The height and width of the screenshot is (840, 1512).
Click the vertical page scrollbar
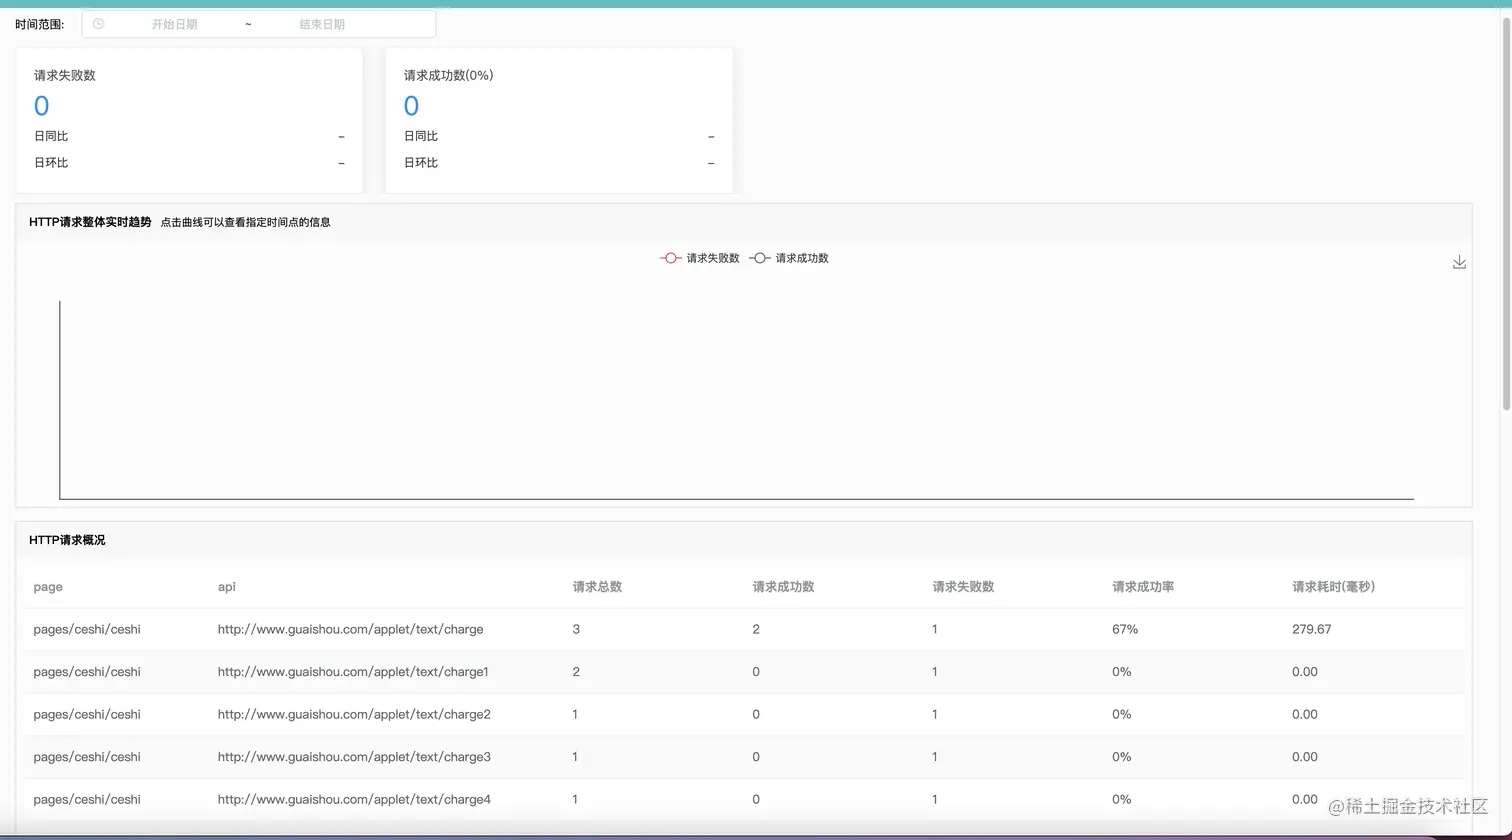(x=1506, y=210)
